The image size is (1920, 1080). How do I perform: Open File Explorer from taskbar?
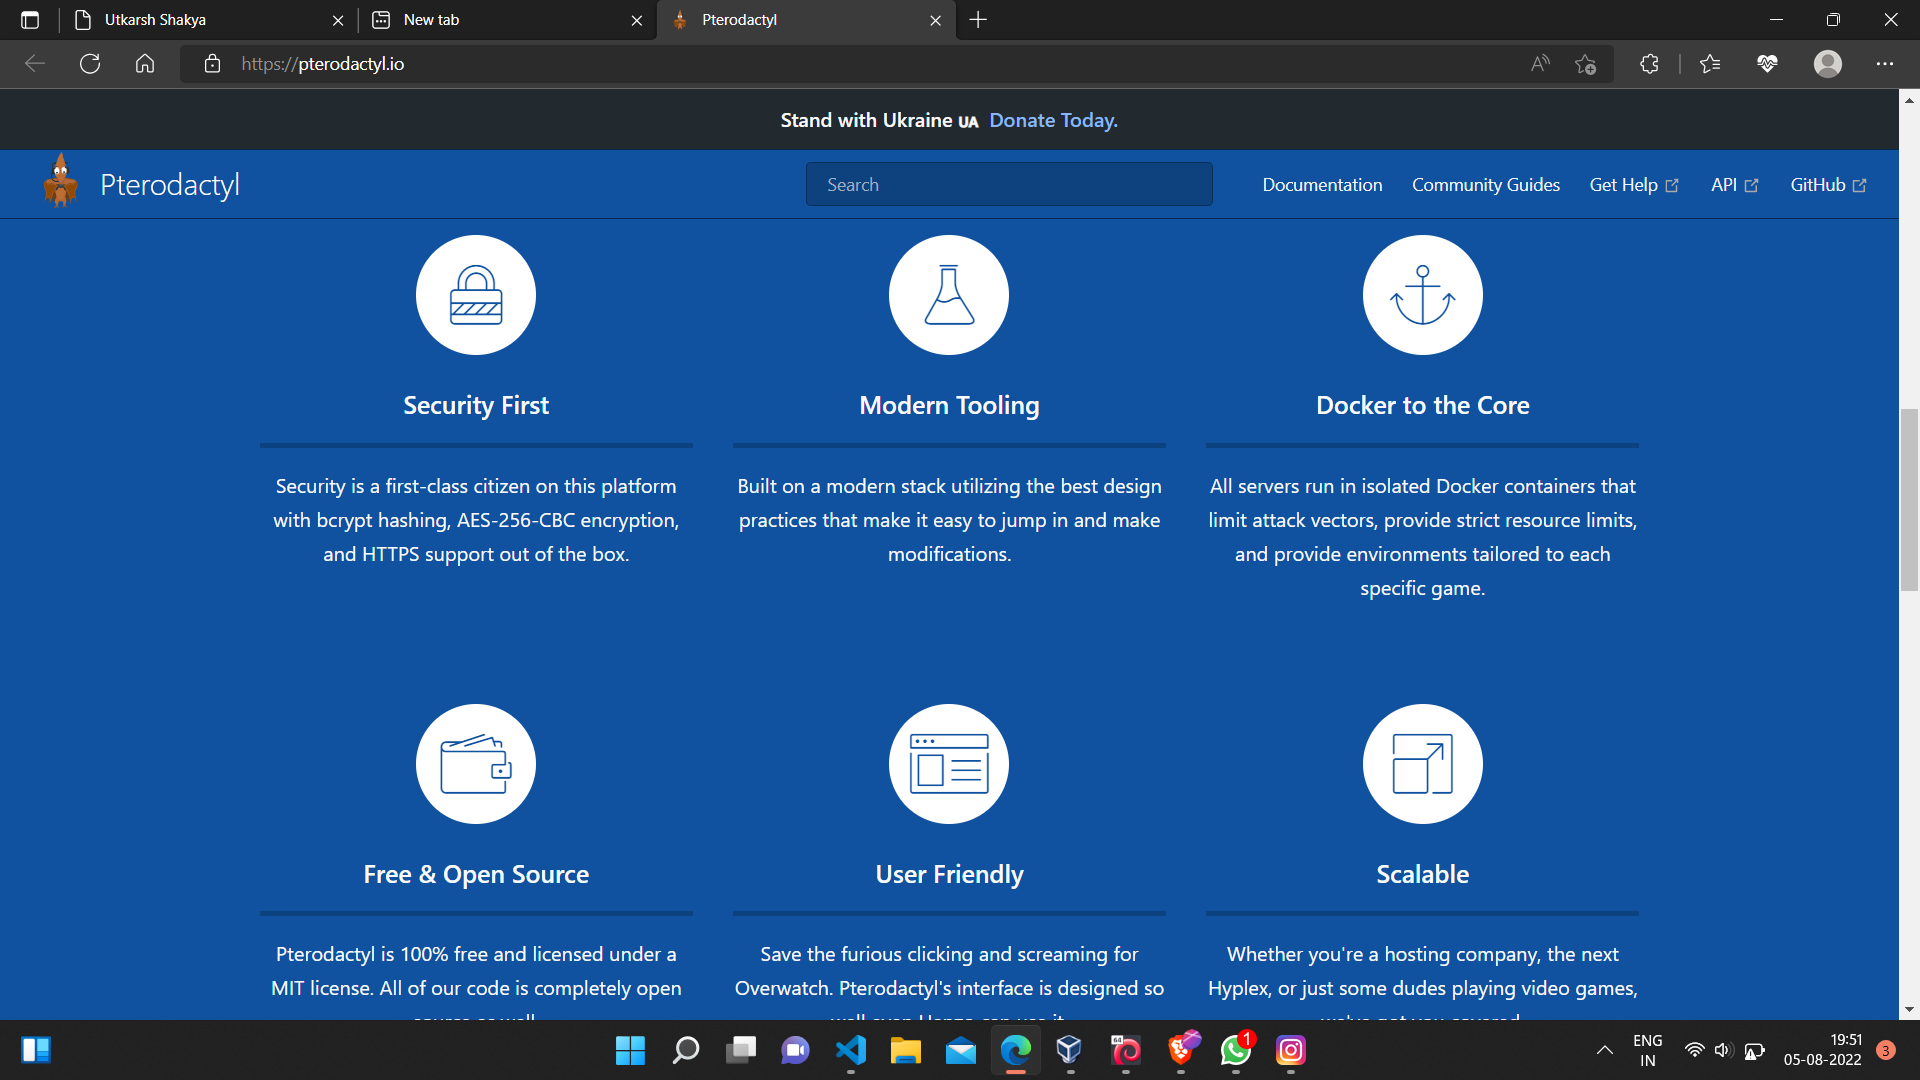(x=906, y=1050)
